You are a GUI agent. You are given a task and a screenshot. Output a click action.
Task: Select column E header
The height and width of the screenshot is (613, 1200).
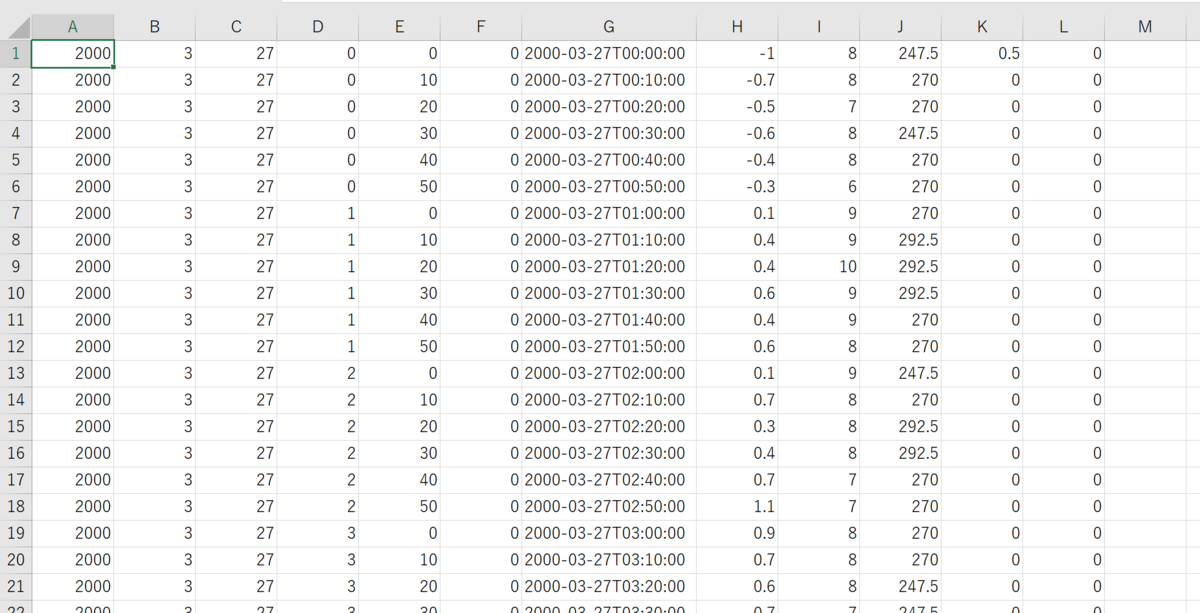399,27
